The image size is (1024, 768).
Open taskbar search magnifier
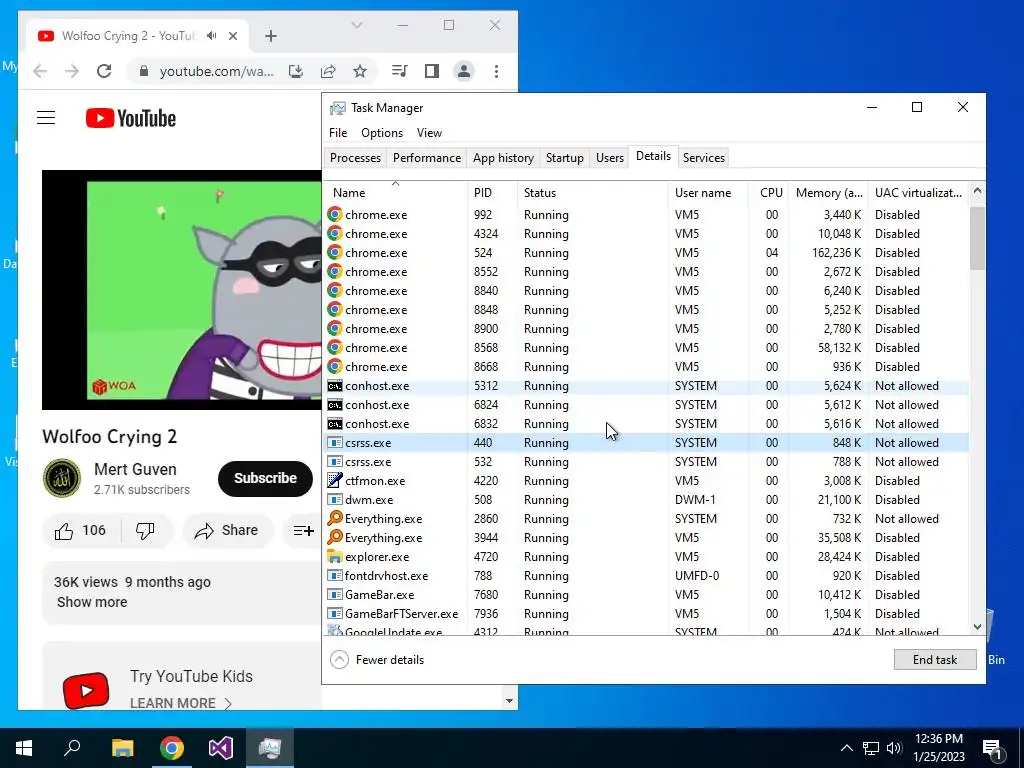[x=72, y=748]
